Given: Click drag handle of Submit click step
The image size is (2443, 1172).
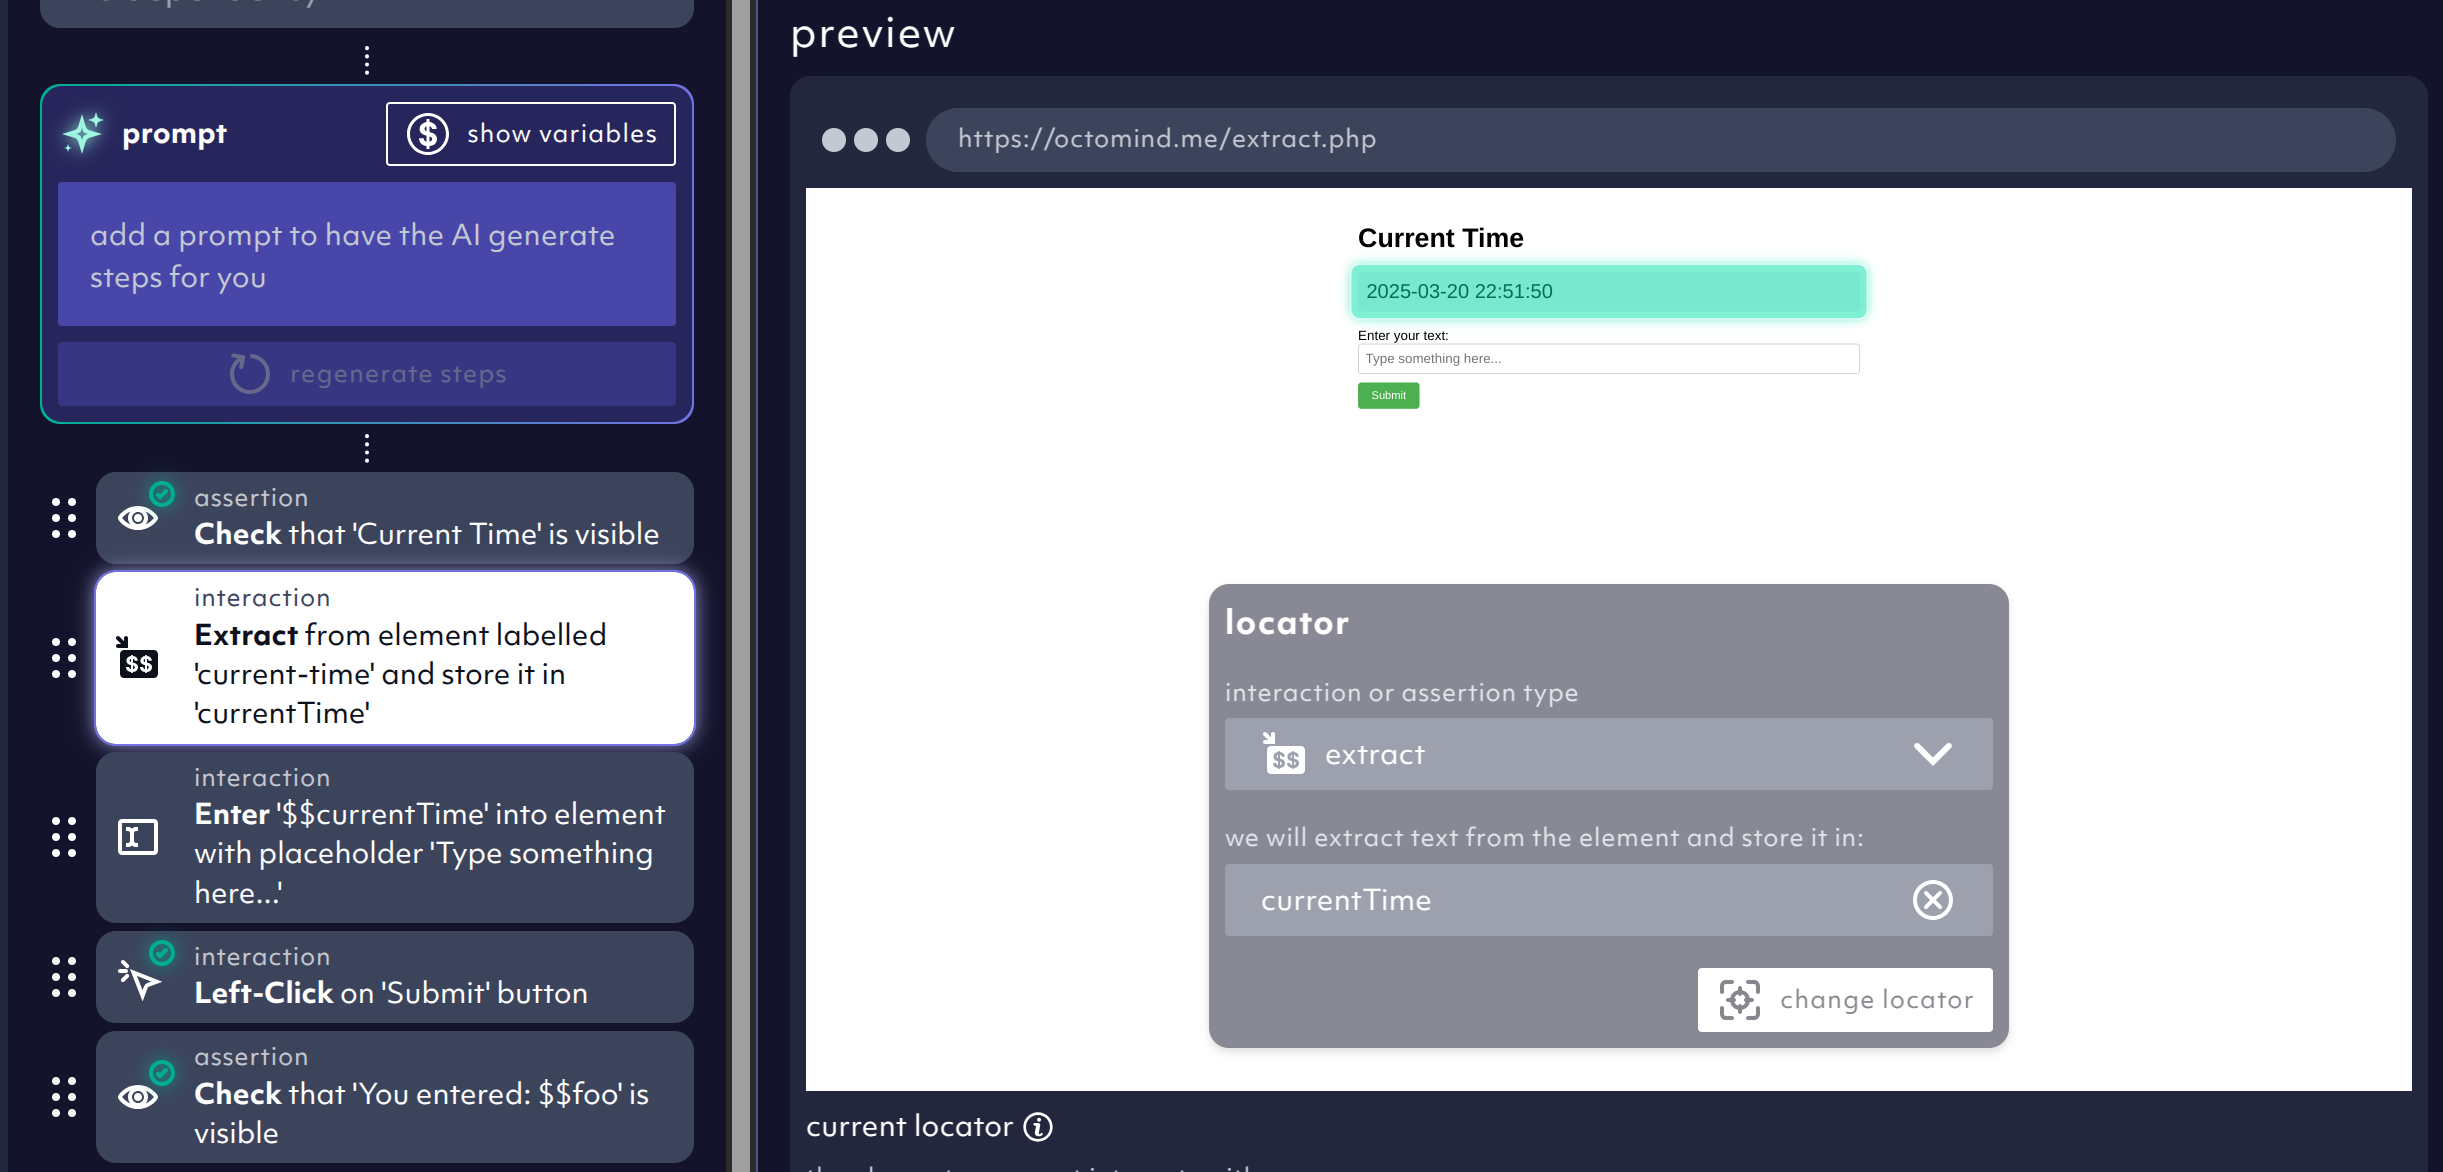Looking at the screenshot, I should click(64, 977).
